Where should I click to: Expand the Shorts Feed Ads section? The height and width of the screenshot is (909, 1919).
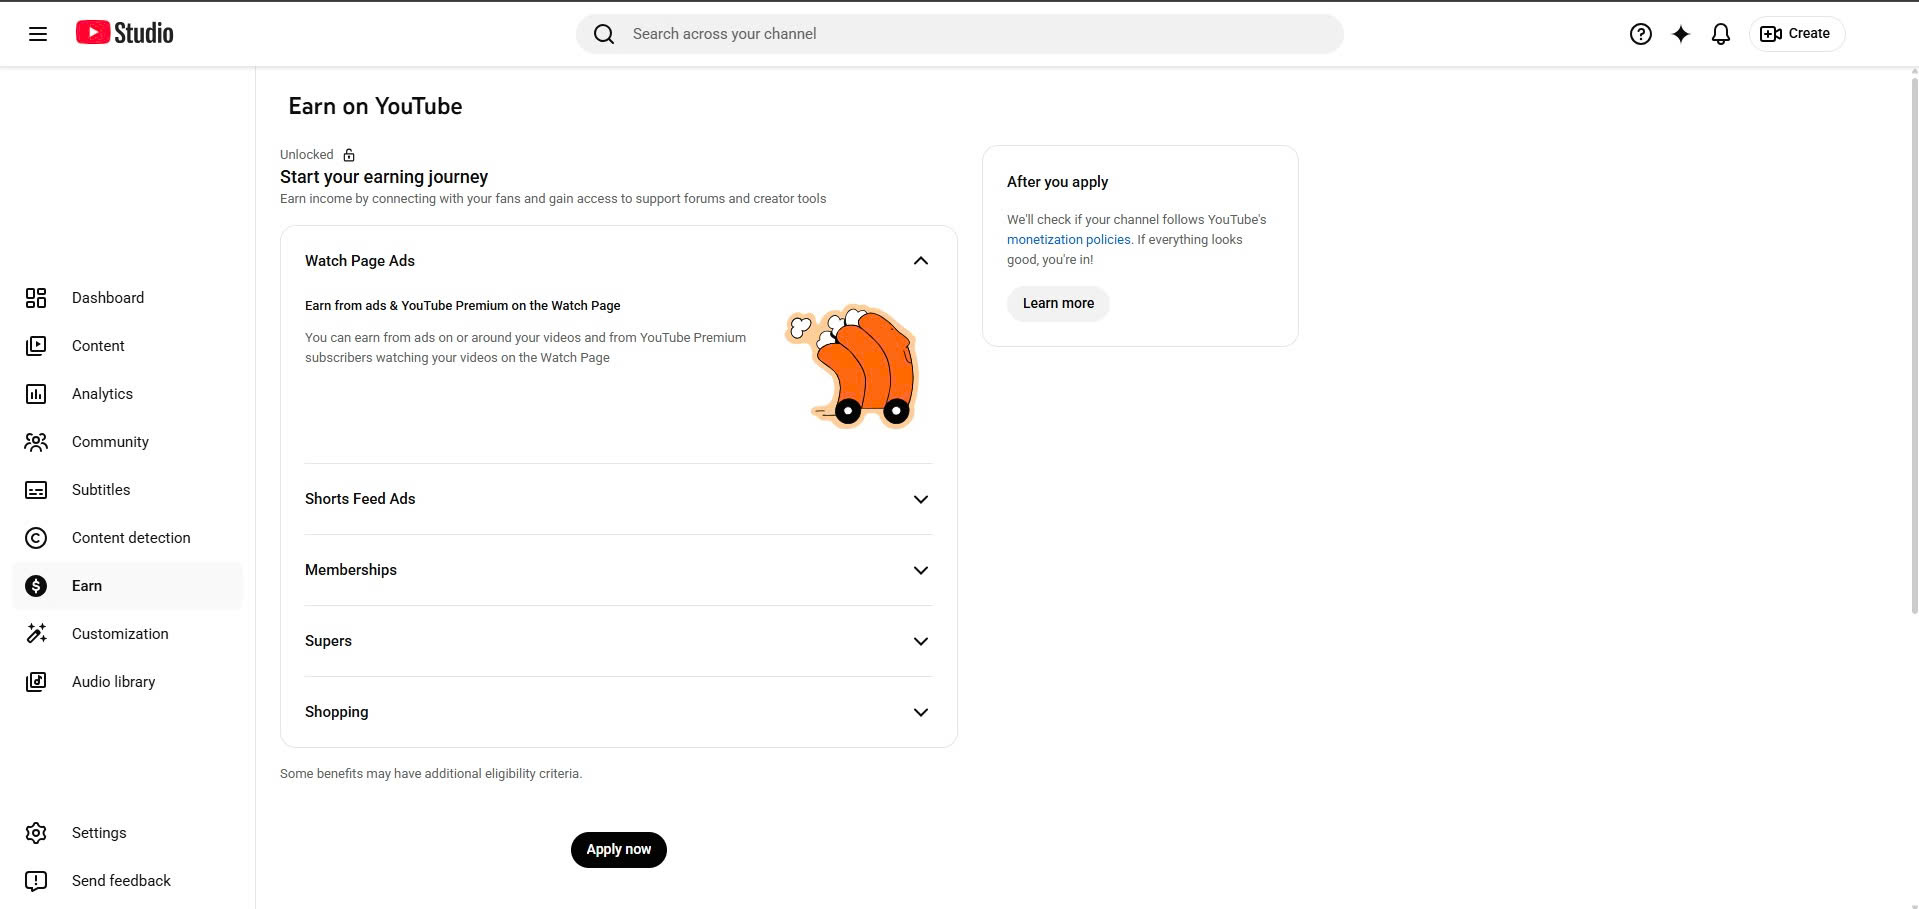[921, 499]
